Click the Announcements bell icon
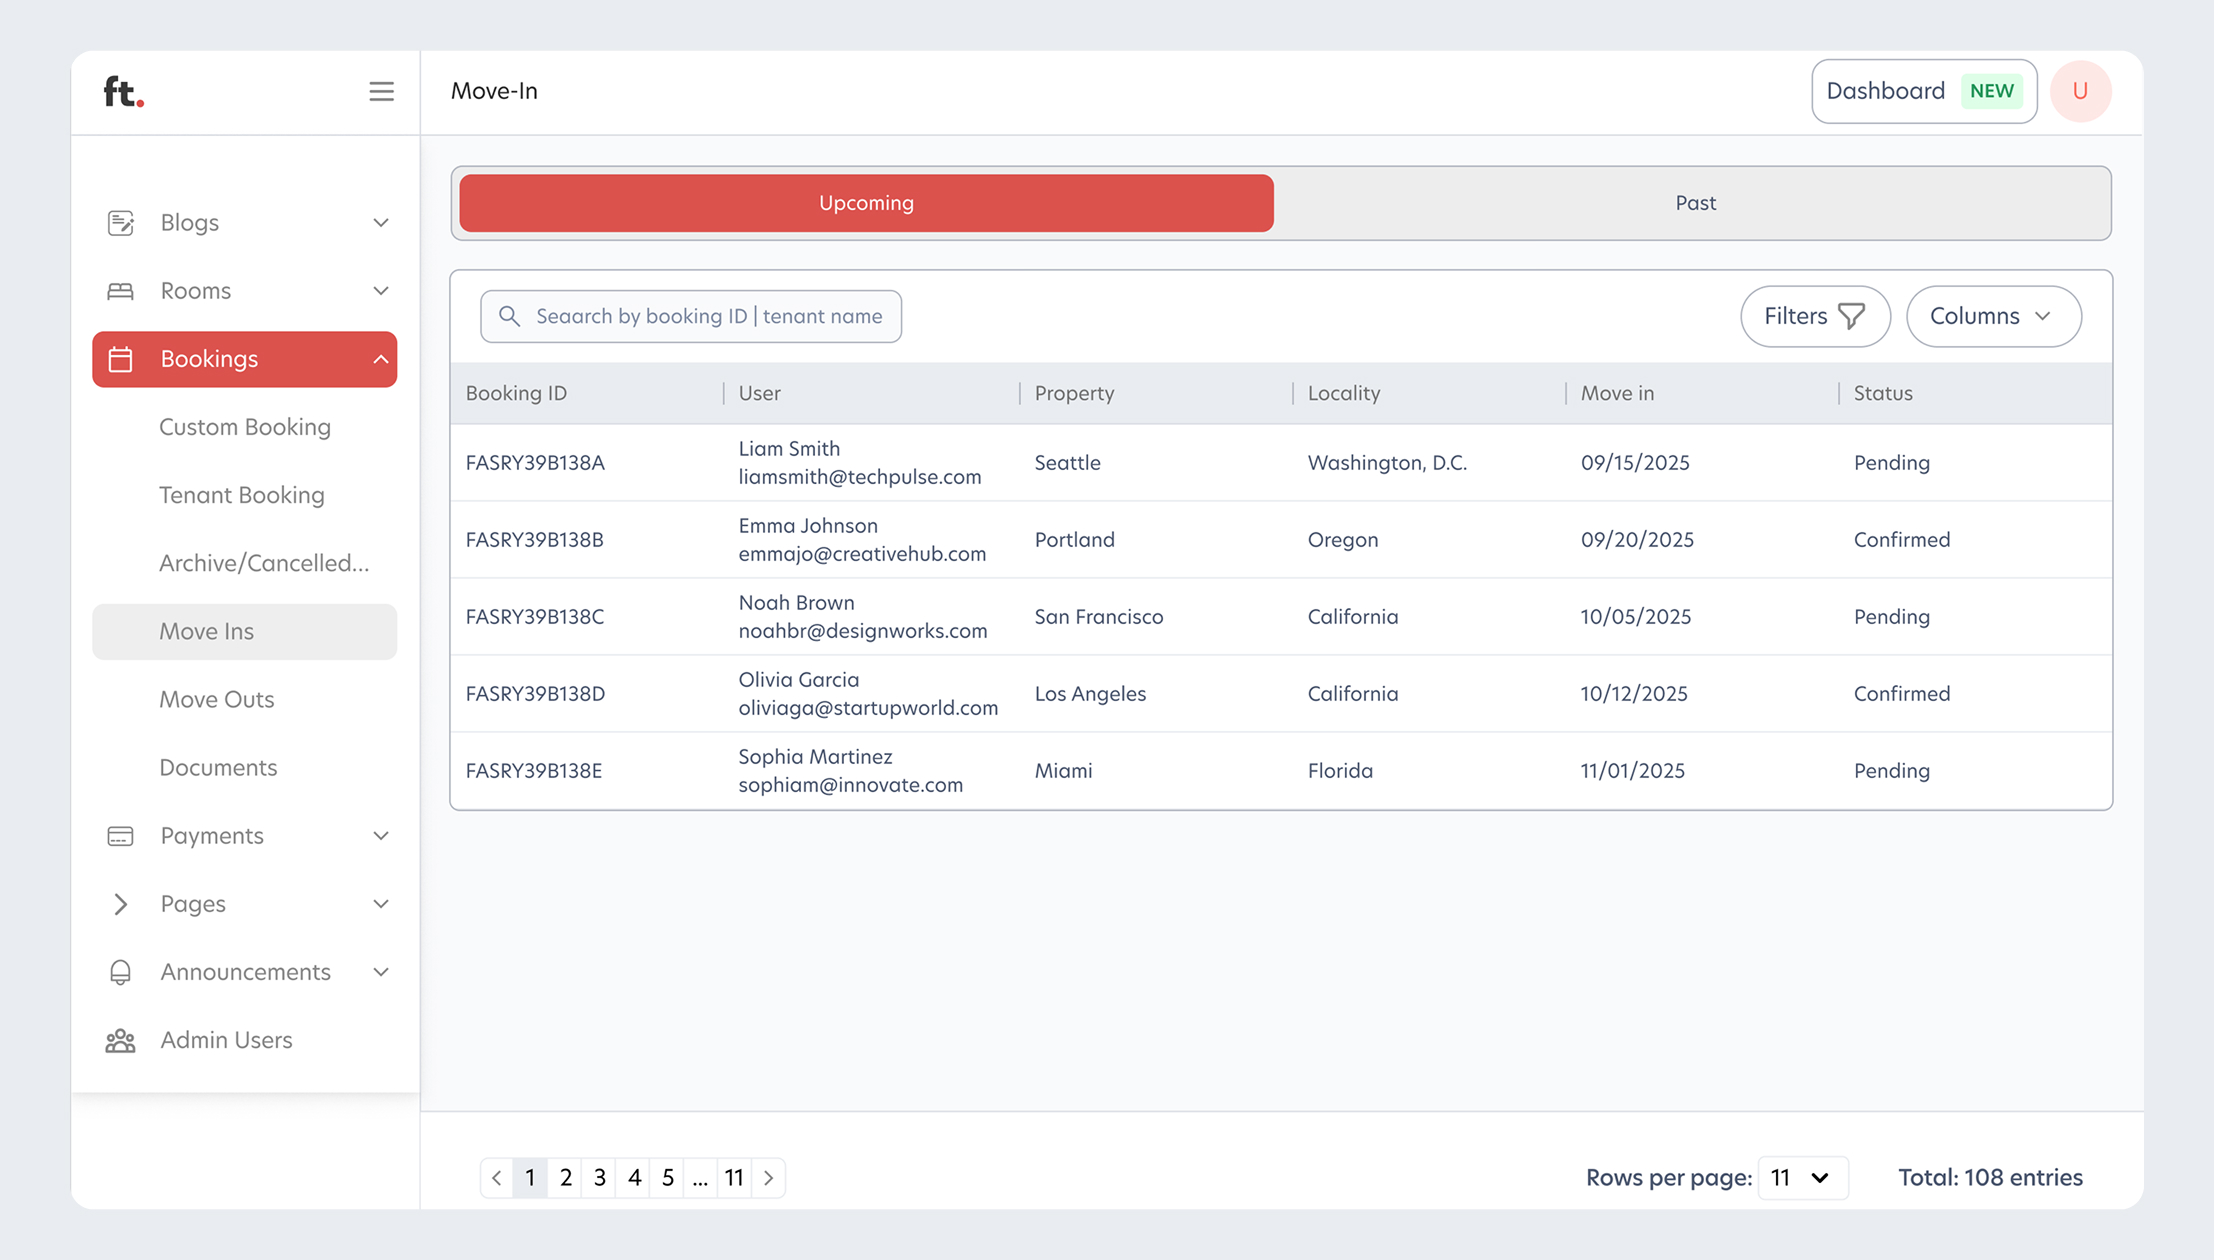 pyautogui.click(x=120, y=972)
